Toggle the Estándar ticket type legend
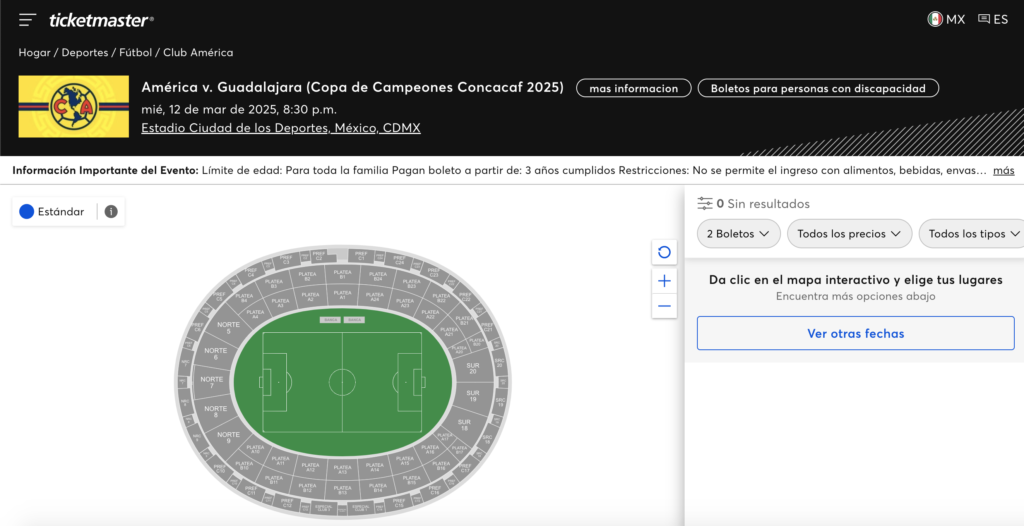The width and height of the screenshot is (1024, 526). (52, 212)
